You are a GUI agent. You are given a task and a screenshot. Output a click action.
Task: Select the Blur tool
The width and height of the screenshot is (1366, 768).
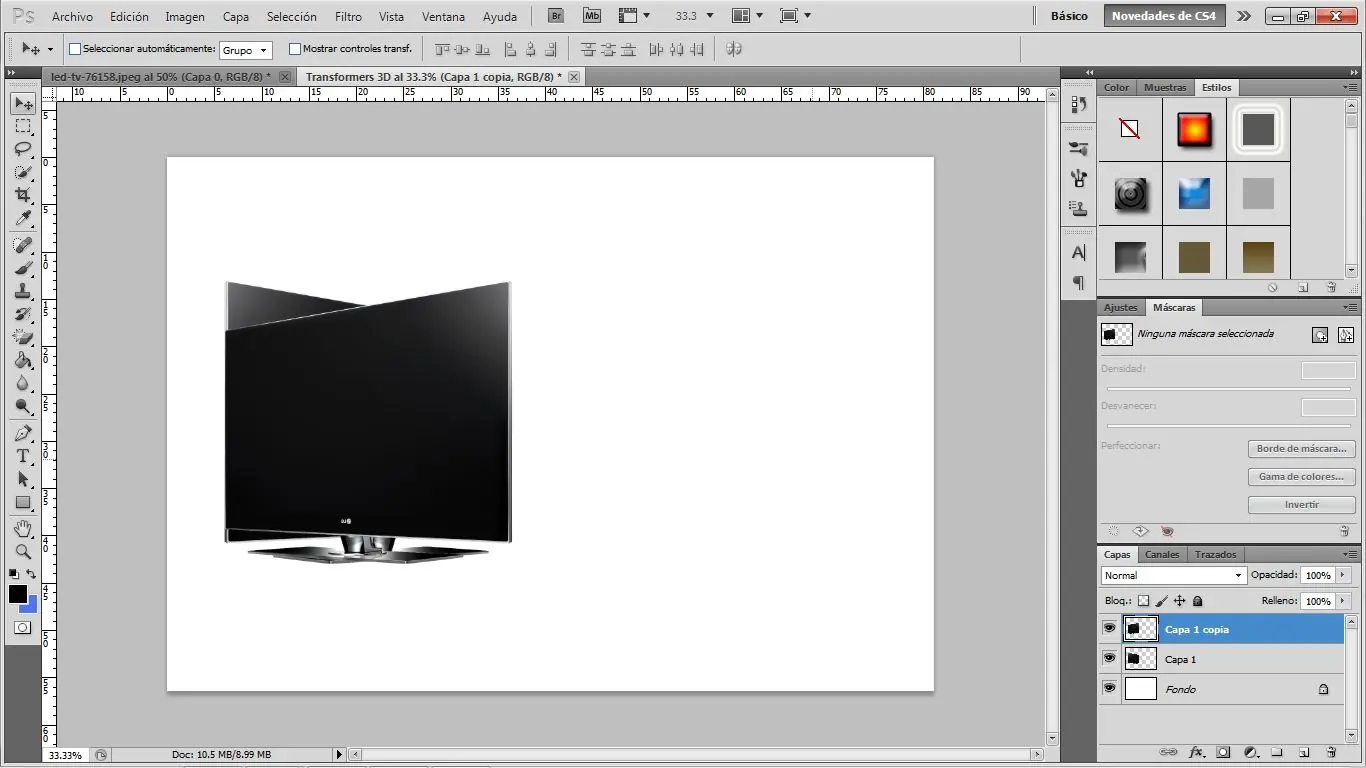(x=23, y=383)
